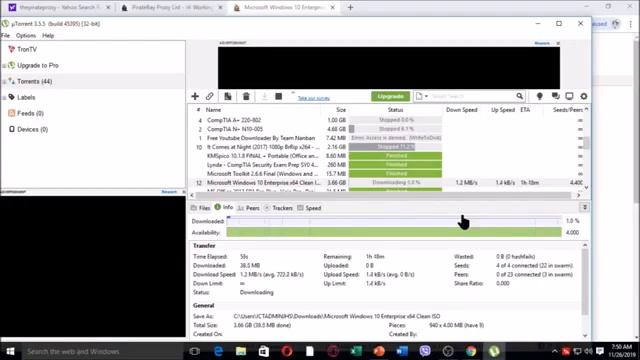Screen dimensions: 640x360
Task: Select Torrents (44) in sidebar
Action: pos(34,81)
